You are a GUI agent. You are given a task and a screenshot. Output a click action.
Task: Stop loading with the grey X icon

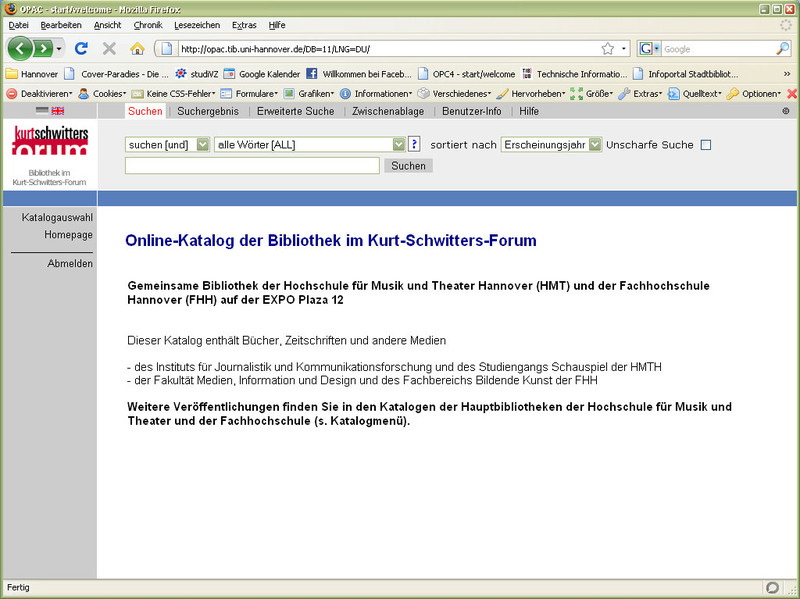109,48
